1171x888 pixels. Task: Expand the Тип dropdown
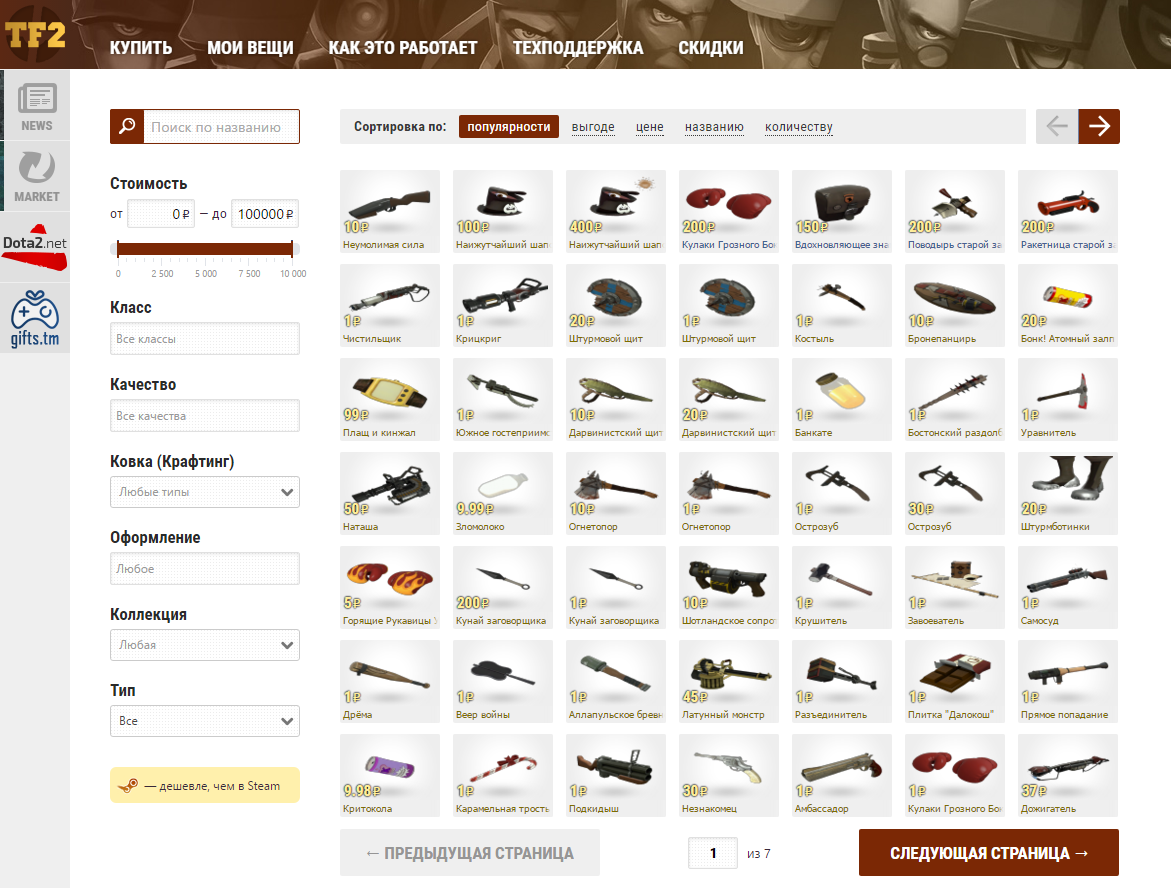pyautogui.click(x=205, y=721)
